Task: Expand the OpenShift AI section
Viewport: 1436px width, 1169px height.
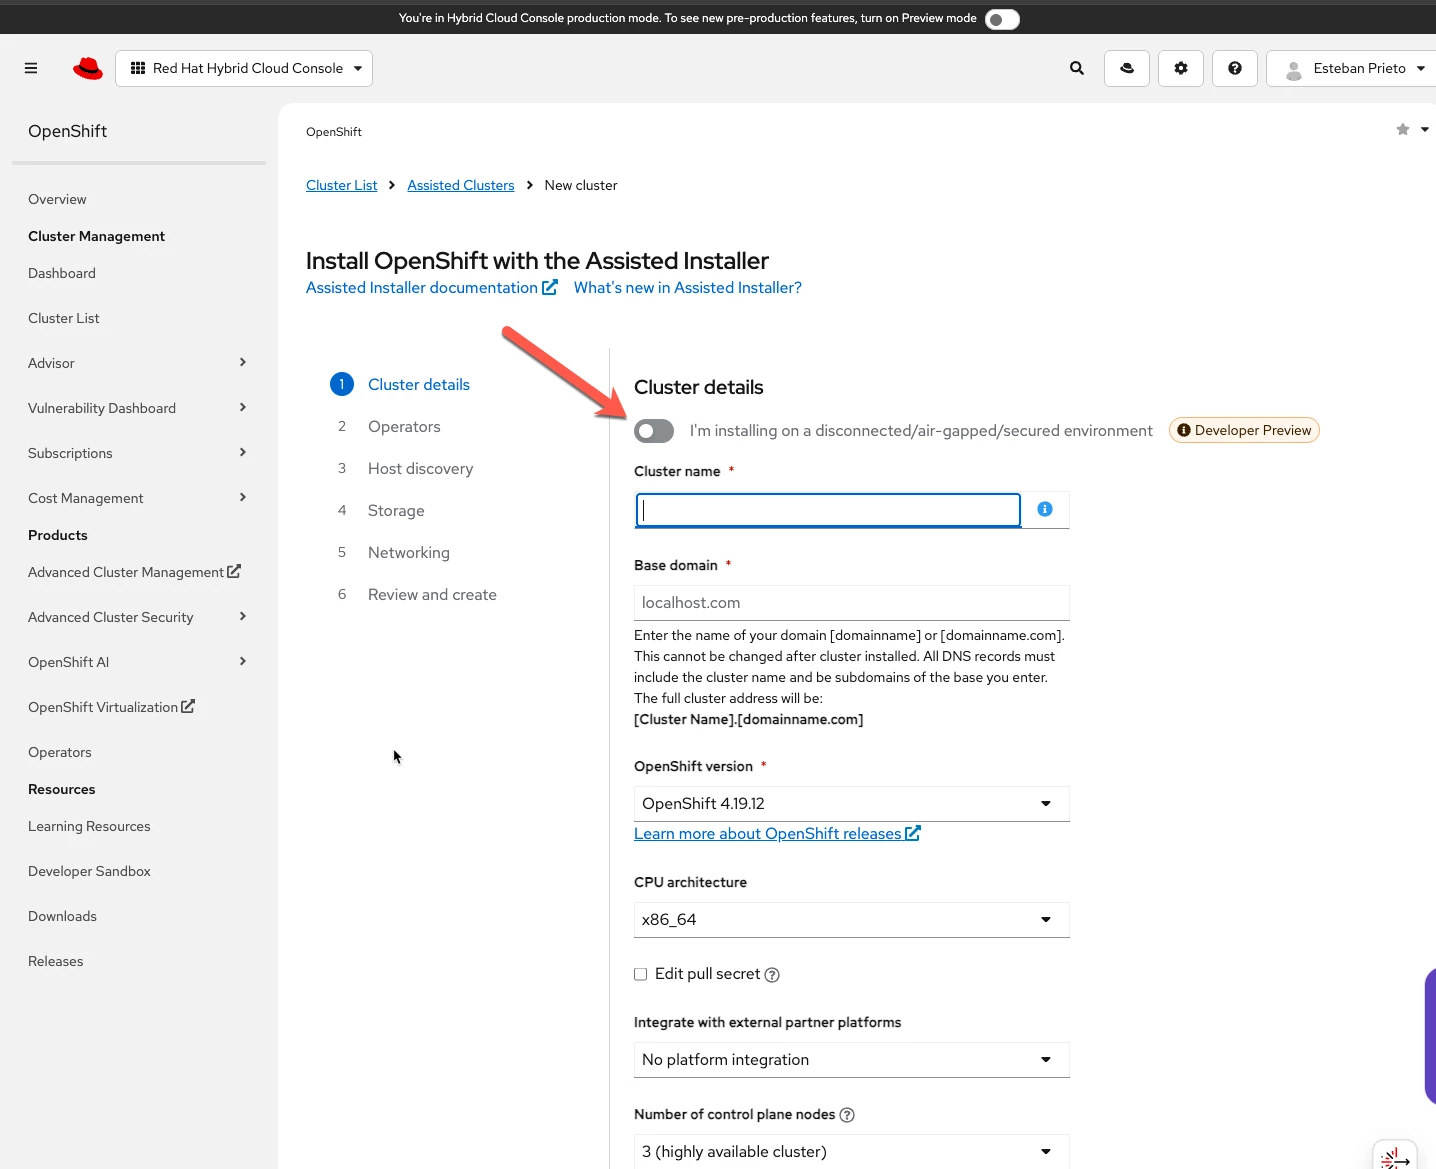Action: 138,662
